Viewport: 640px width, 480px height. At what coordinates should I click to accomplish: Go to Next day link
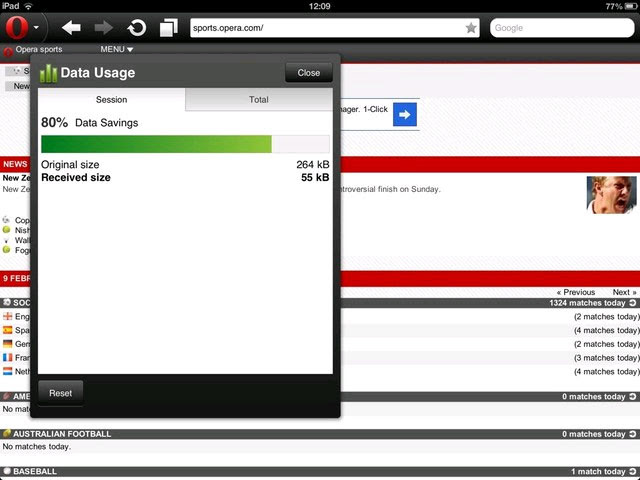[x=624, y=292]
